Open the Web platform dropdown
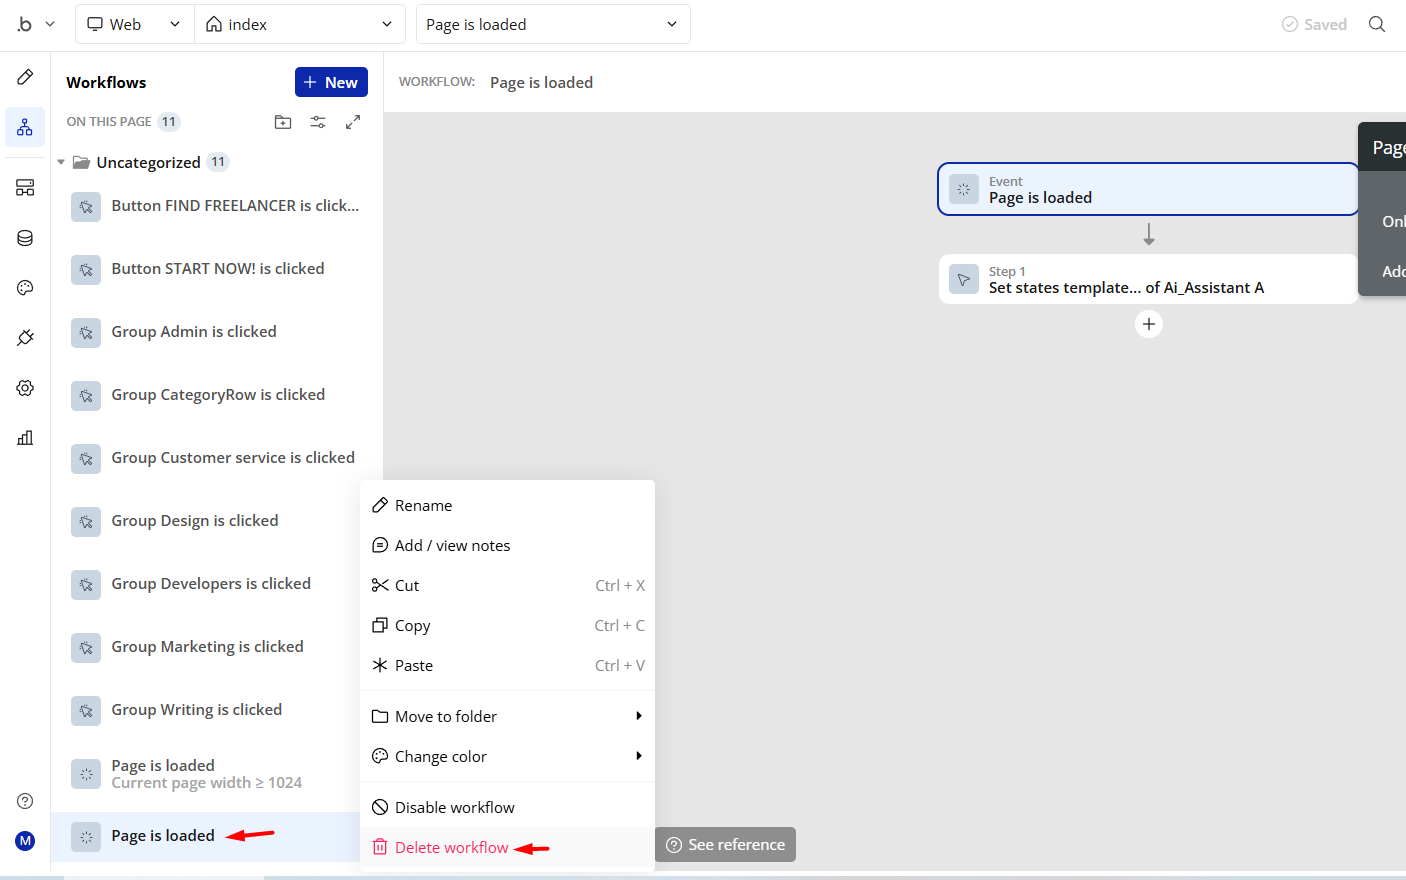 click(x=134, y=24)
